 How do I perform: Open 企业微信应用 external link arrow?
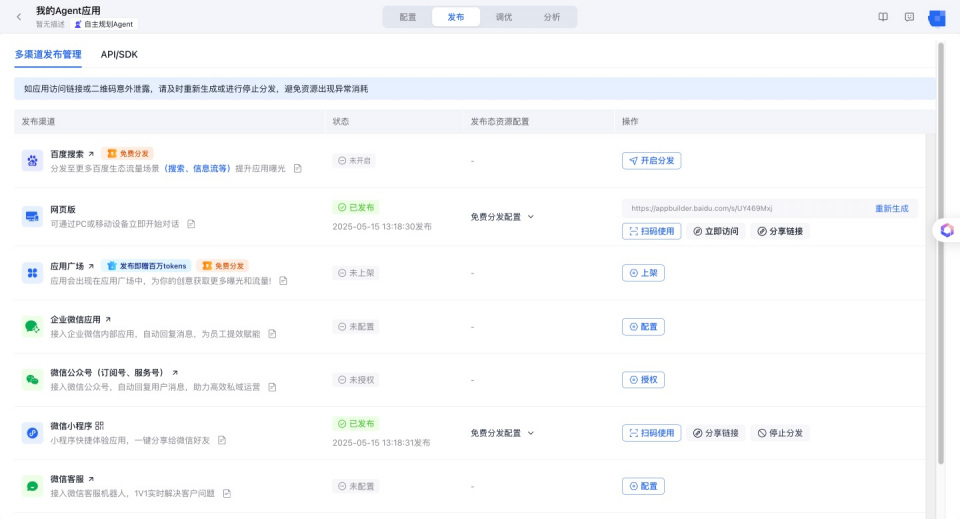click(x=108, y=319)
